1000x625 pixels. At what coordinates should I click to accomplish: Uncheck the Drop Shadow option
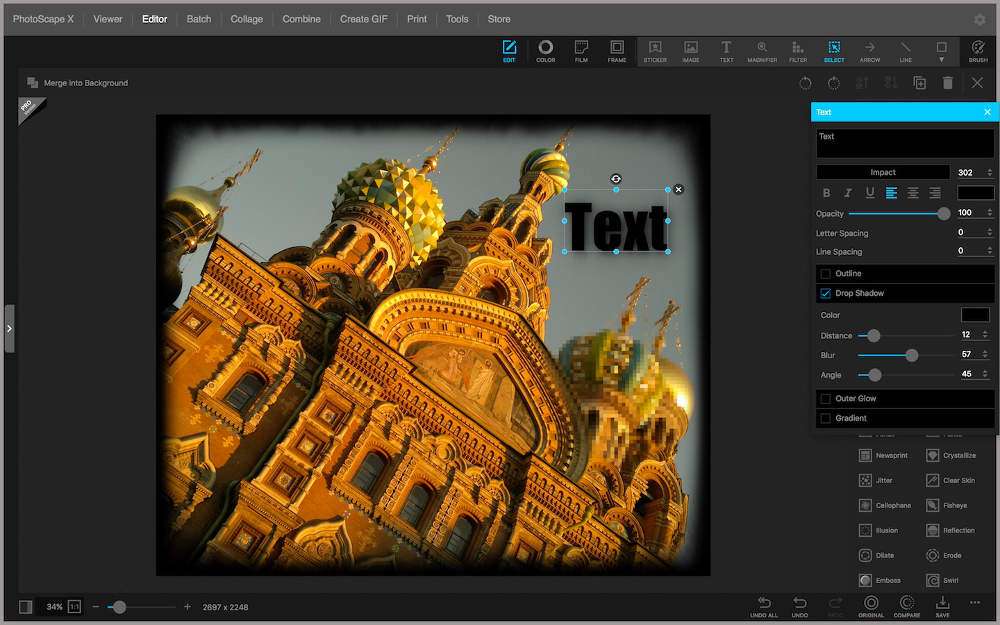pos(826,294)
